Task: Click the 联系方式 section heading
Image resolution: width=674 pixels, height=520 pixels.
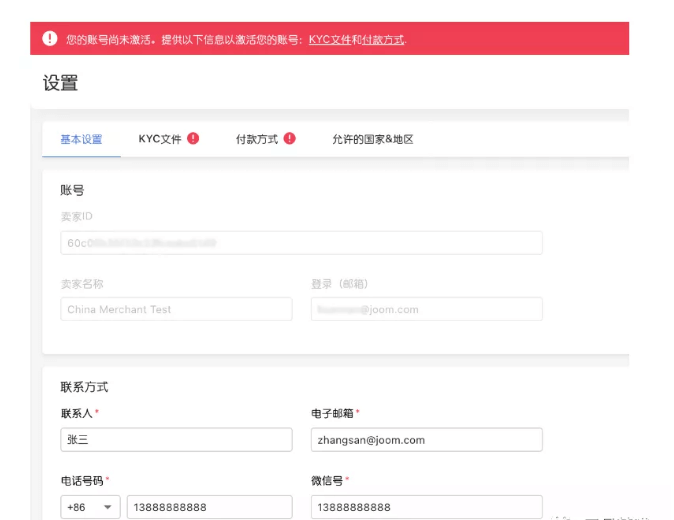Action: point(84,387)
